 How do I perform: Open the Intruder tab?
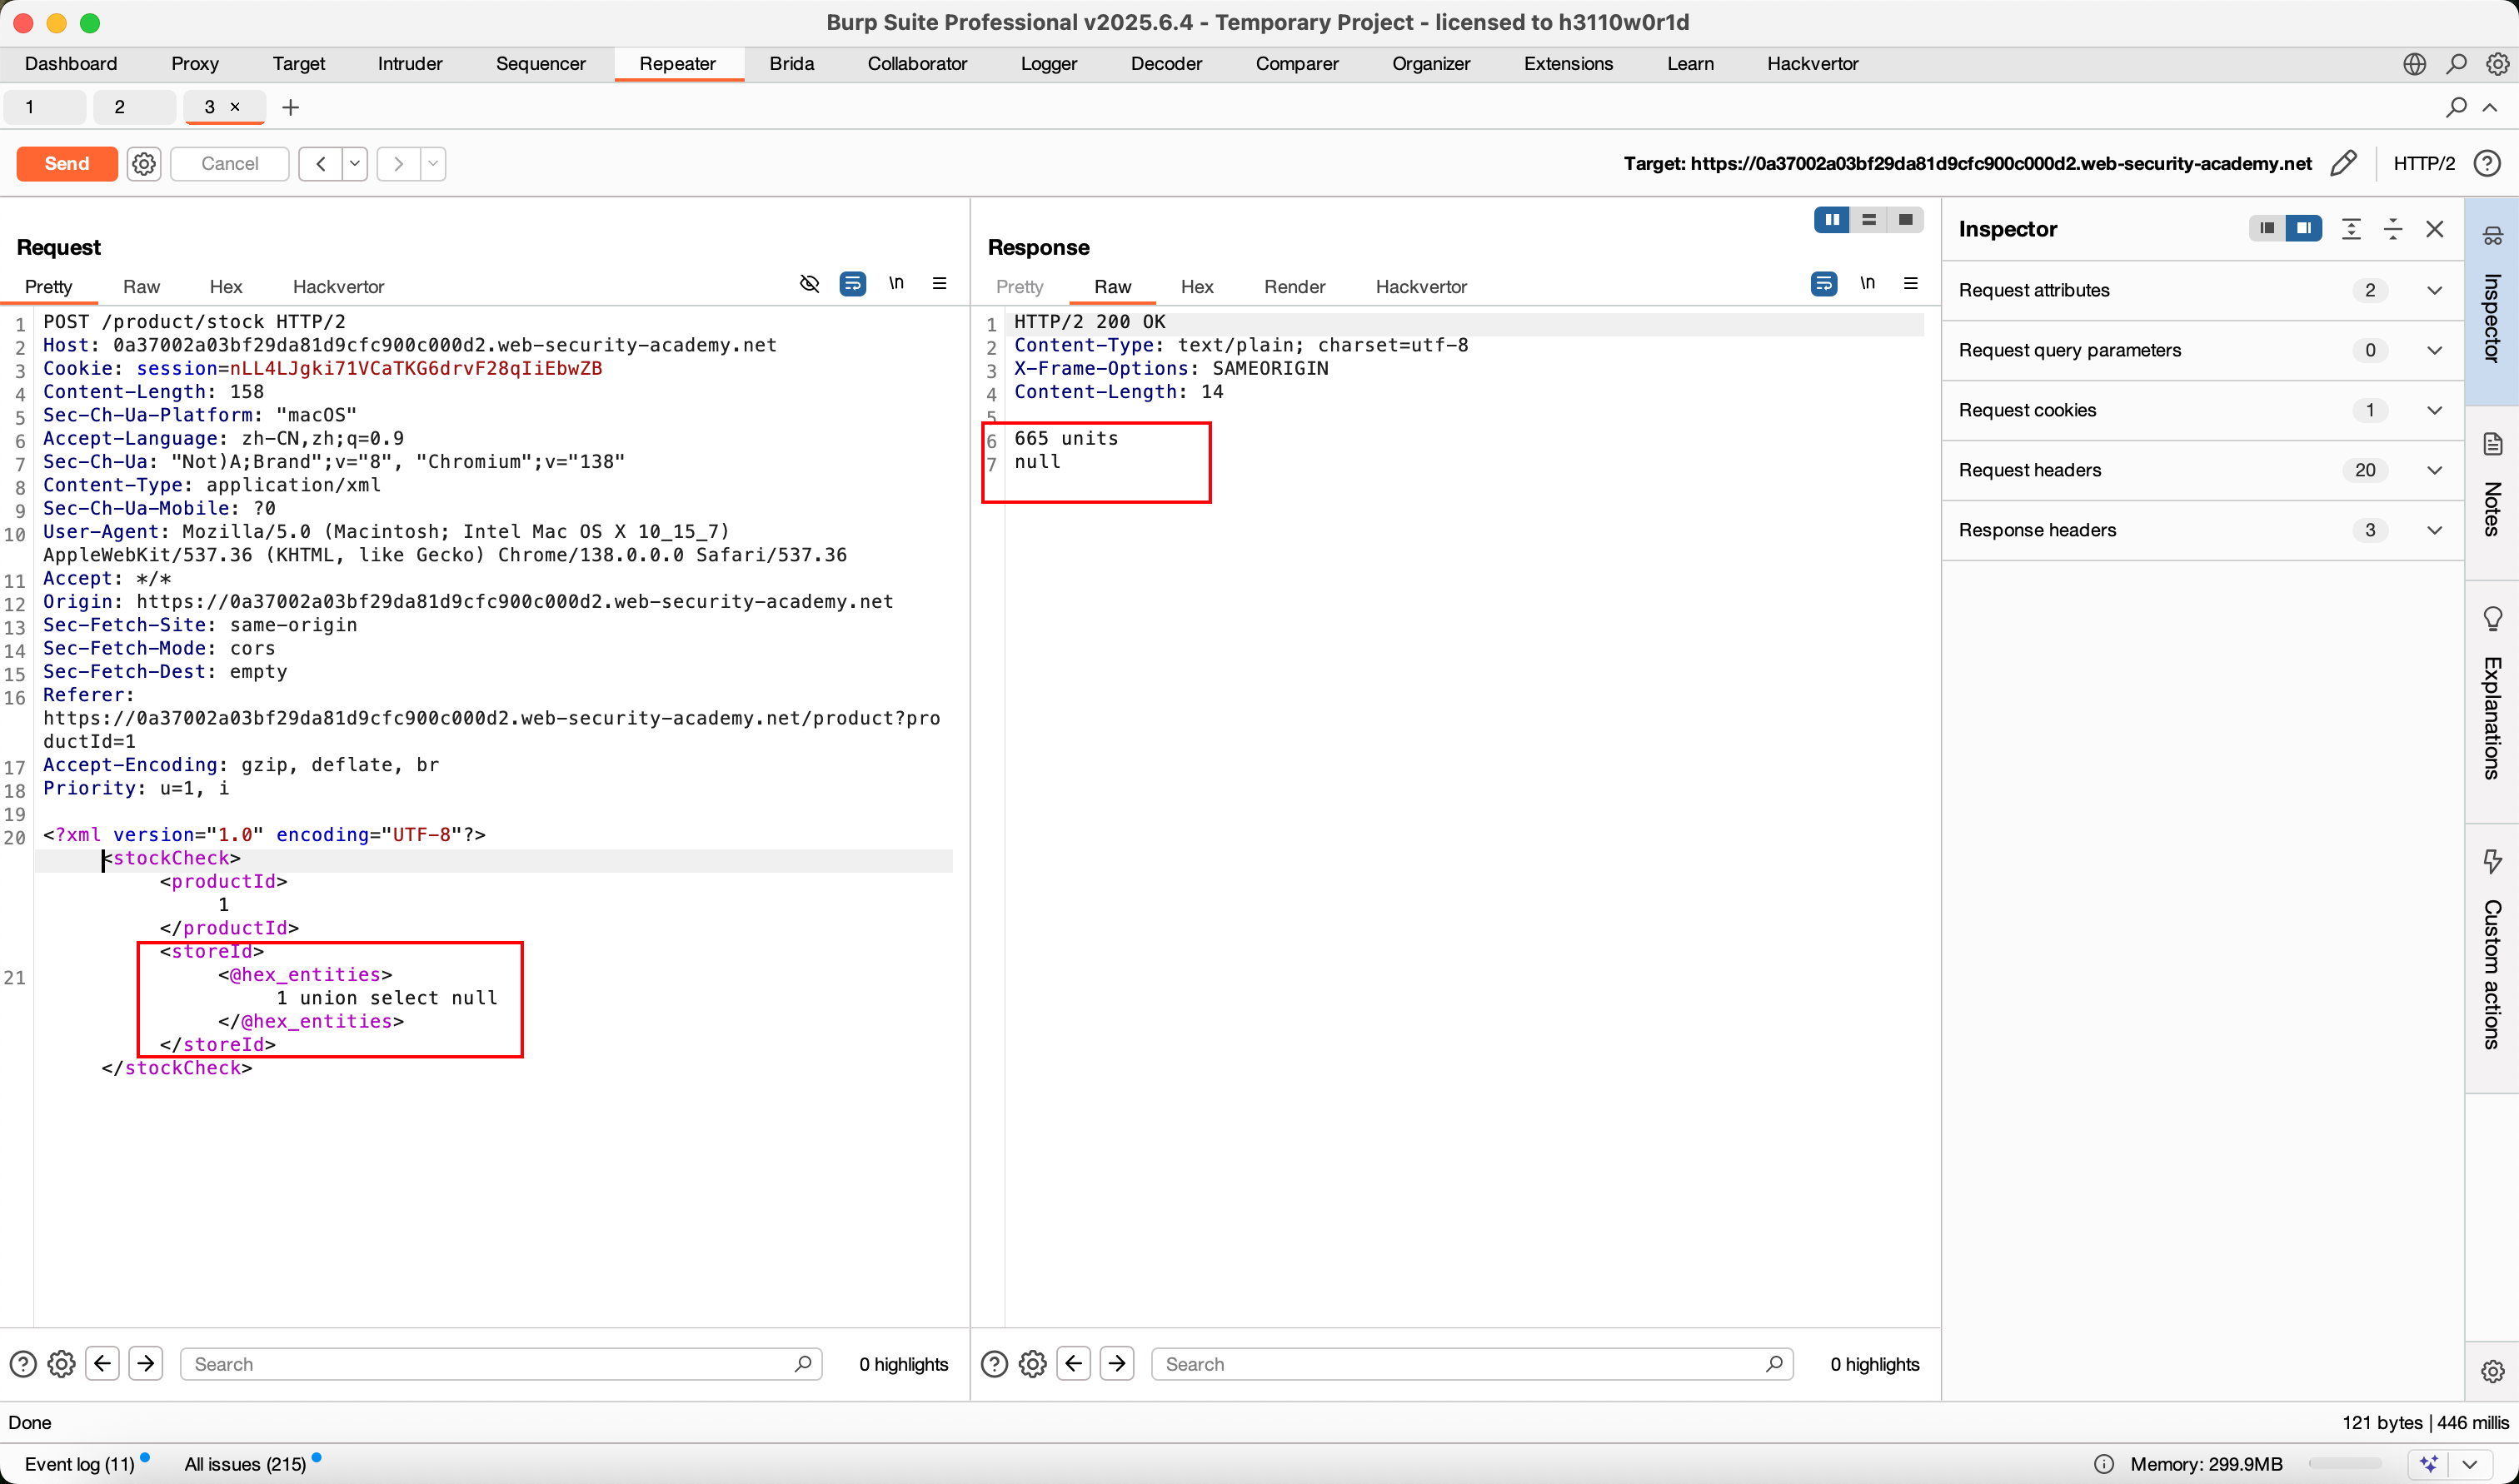(x=410, y=64)
